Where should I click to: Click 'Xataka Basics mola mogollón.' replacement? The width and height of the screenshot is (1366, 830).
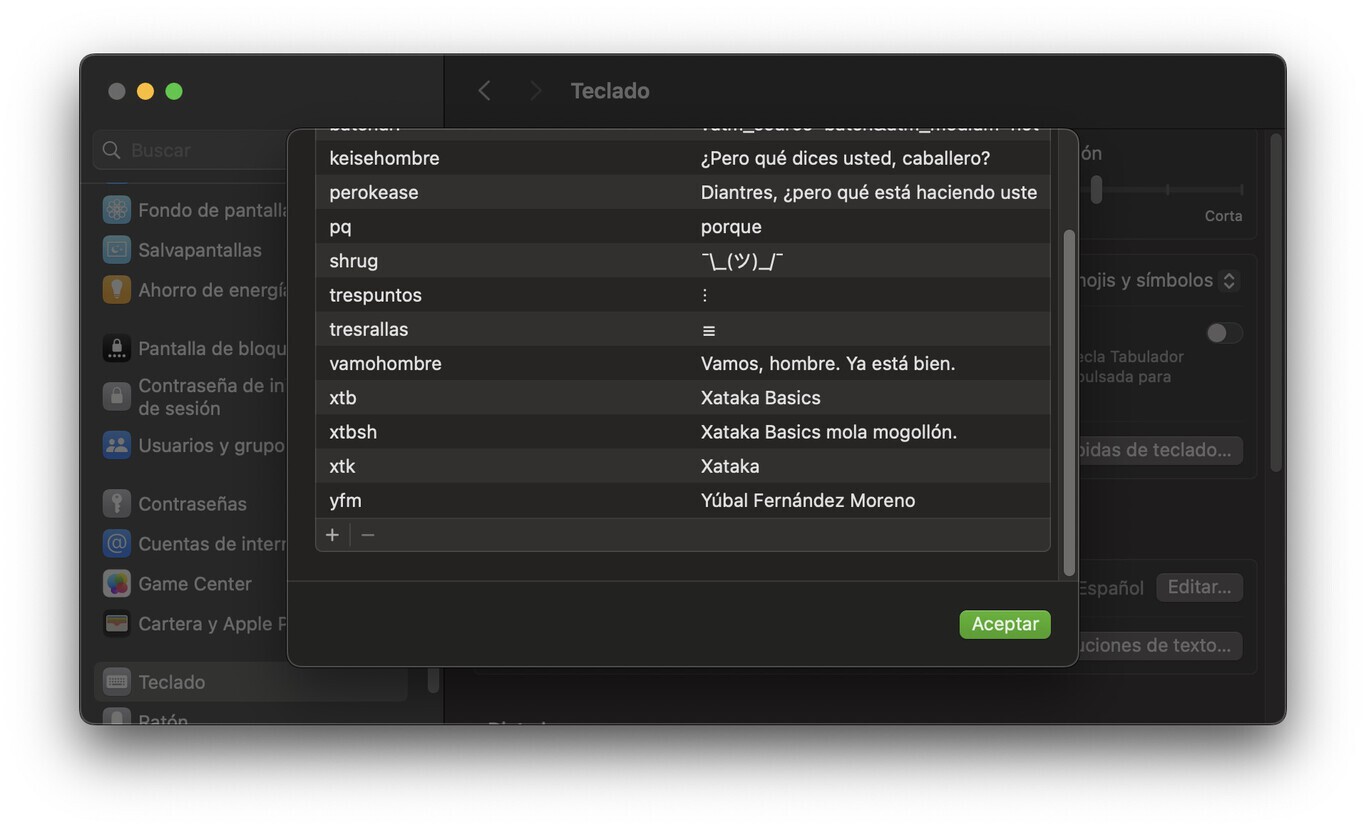pyautogui.click(x=829, y=432)
